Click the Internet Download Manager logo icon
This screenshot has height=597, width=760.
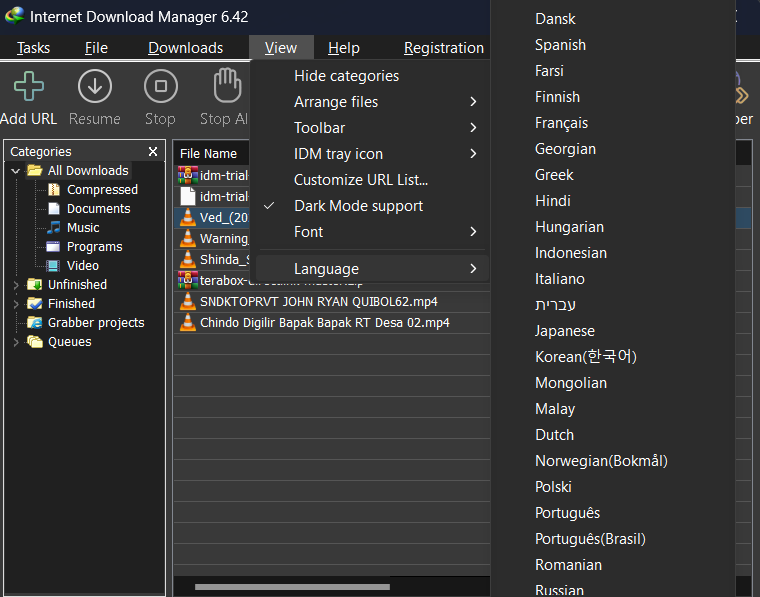point(15,16)
